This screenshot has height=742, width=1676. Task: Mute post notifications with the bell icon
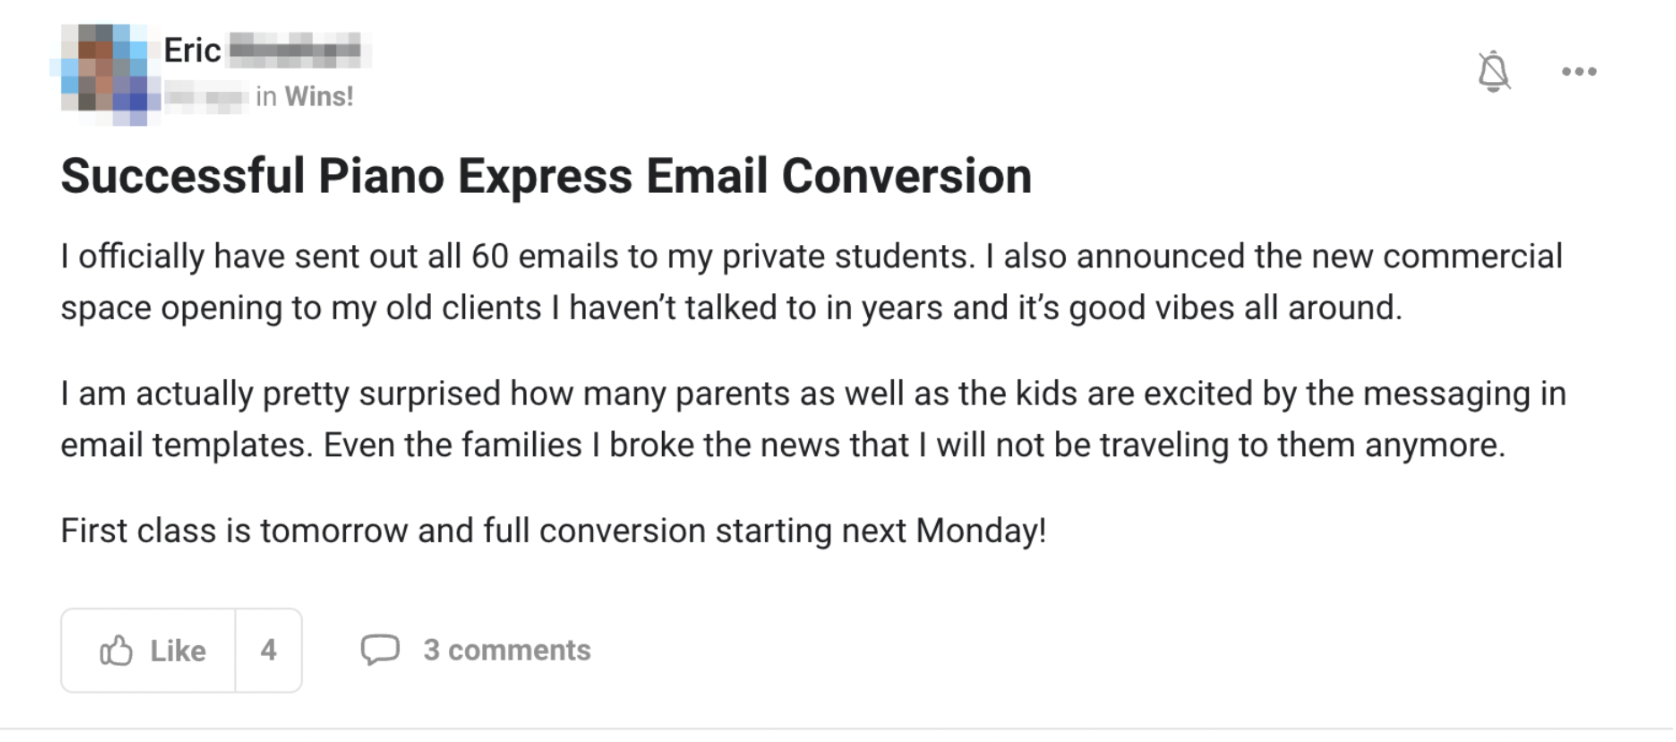(1493, 71)
